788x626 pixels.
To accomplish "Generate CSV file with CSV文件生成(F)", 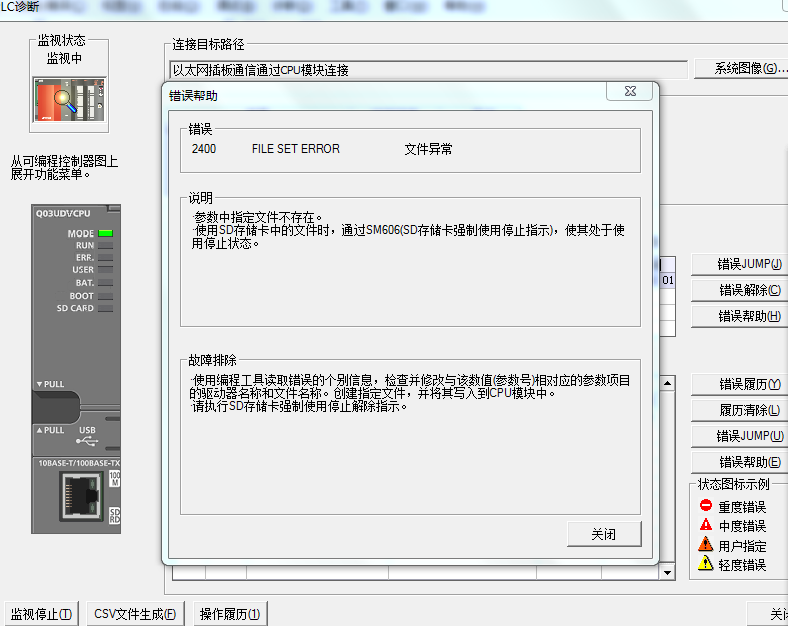I will [135, 614].
